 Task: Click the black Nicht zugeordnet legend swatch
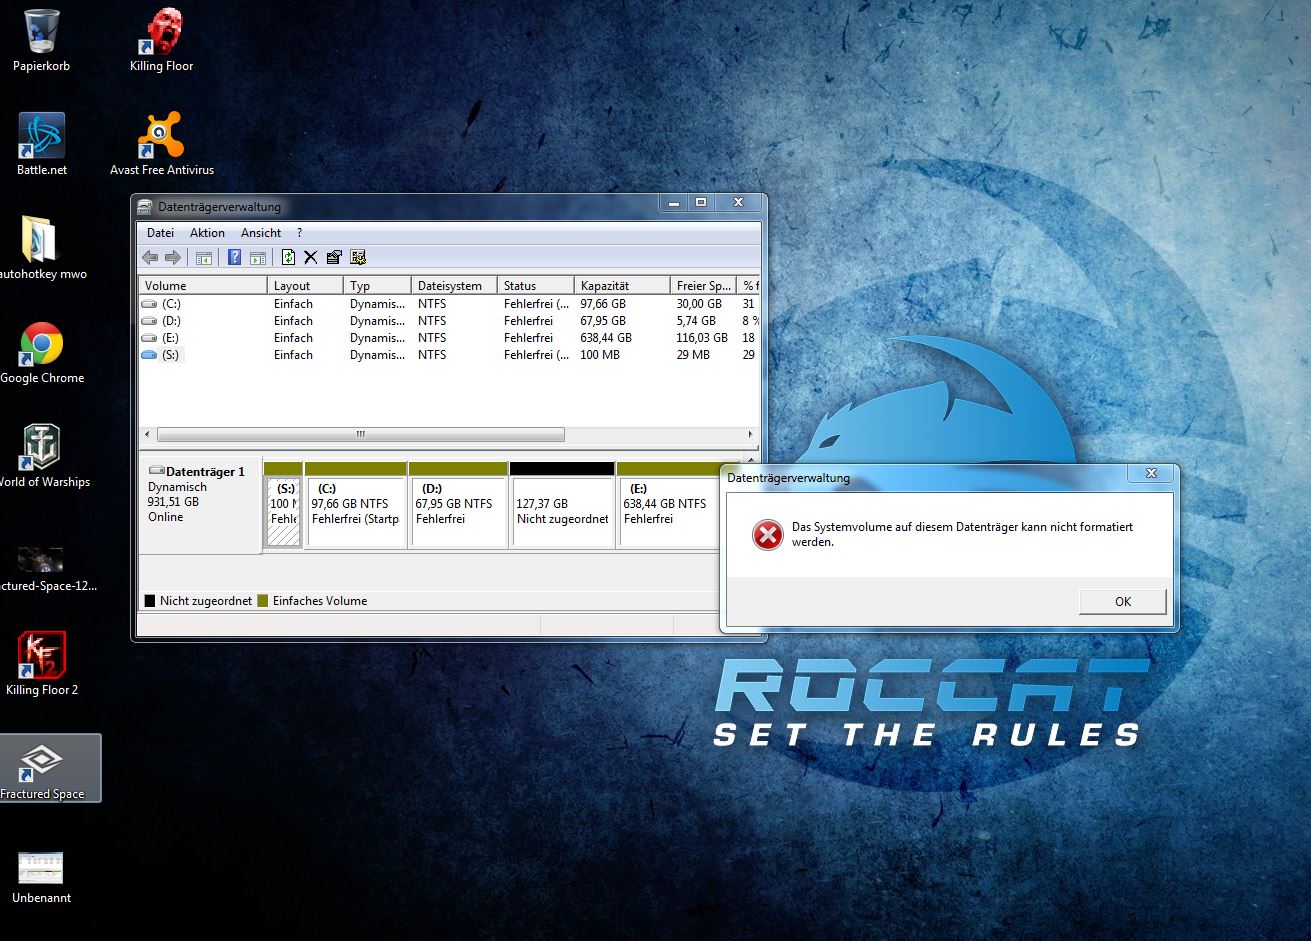[150, 601]
